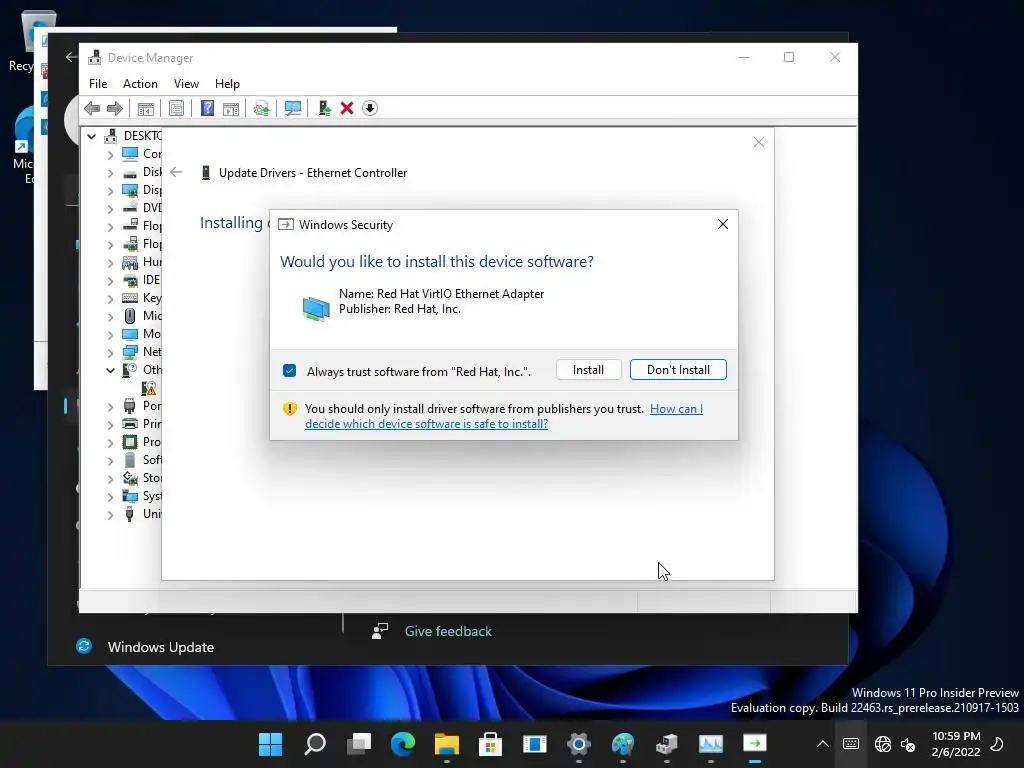Select the System devices tree icon
The width and height of the screenshot is (1024, 768).
tap(130, 496)
